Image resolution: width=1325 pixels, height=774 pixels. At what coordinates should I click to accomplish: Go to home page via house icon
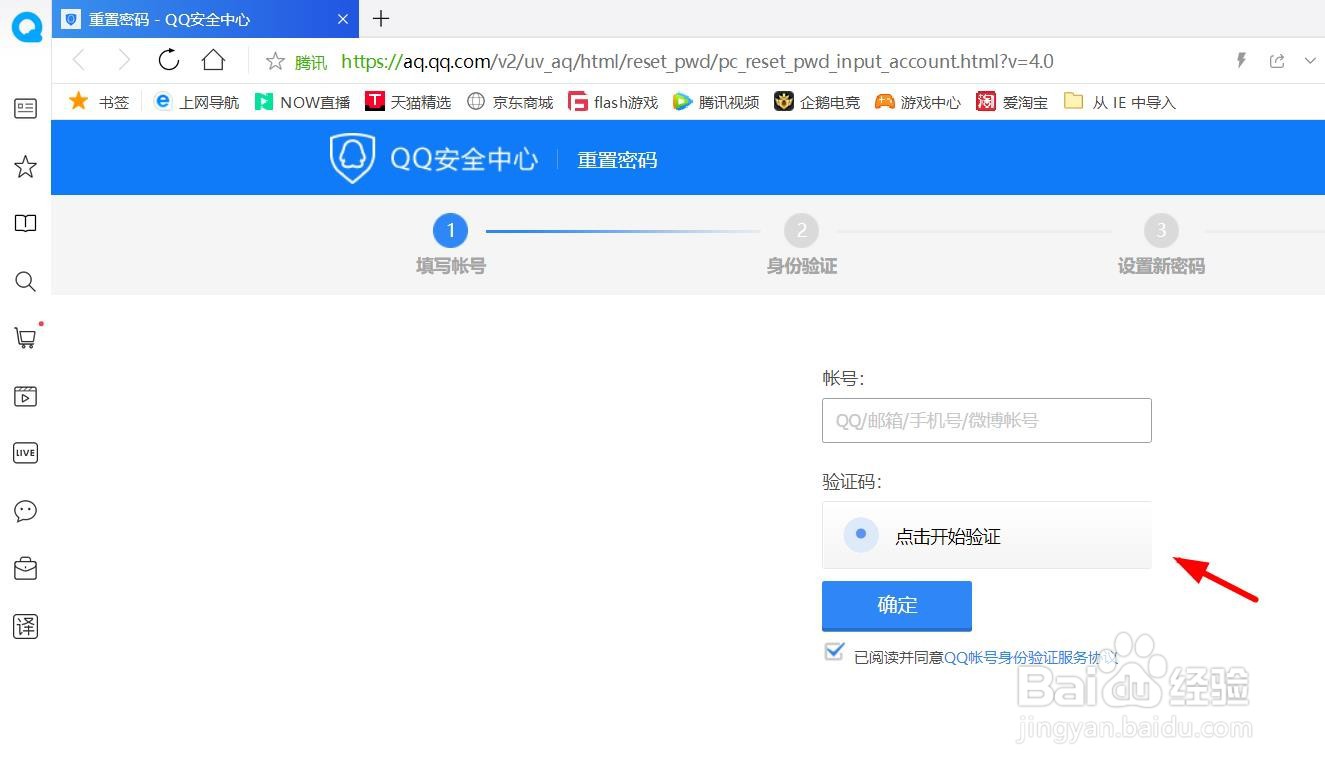pyautogui.click(x=213, y=60)
